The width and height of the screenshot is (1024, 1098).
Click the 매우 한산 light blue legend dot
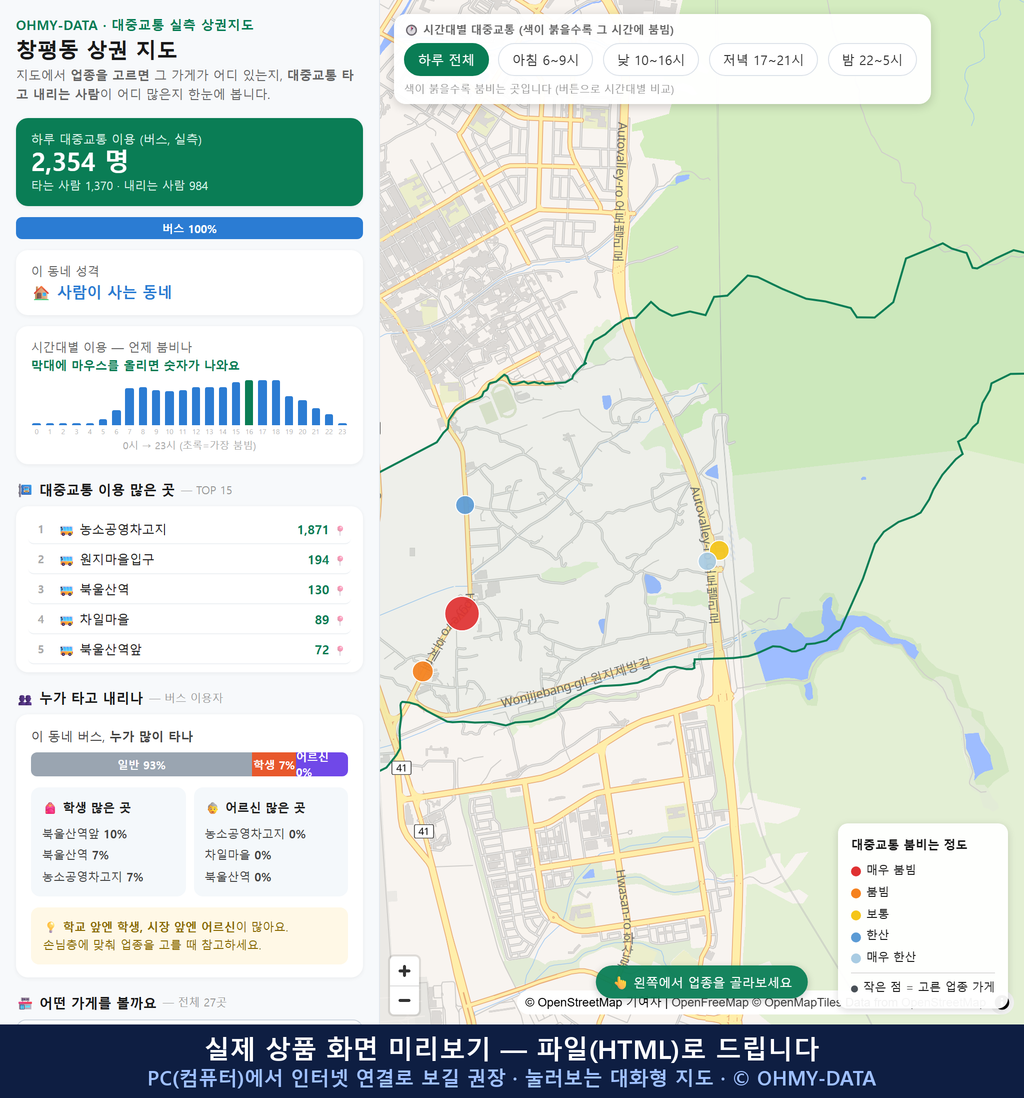(x=855, y=958)
